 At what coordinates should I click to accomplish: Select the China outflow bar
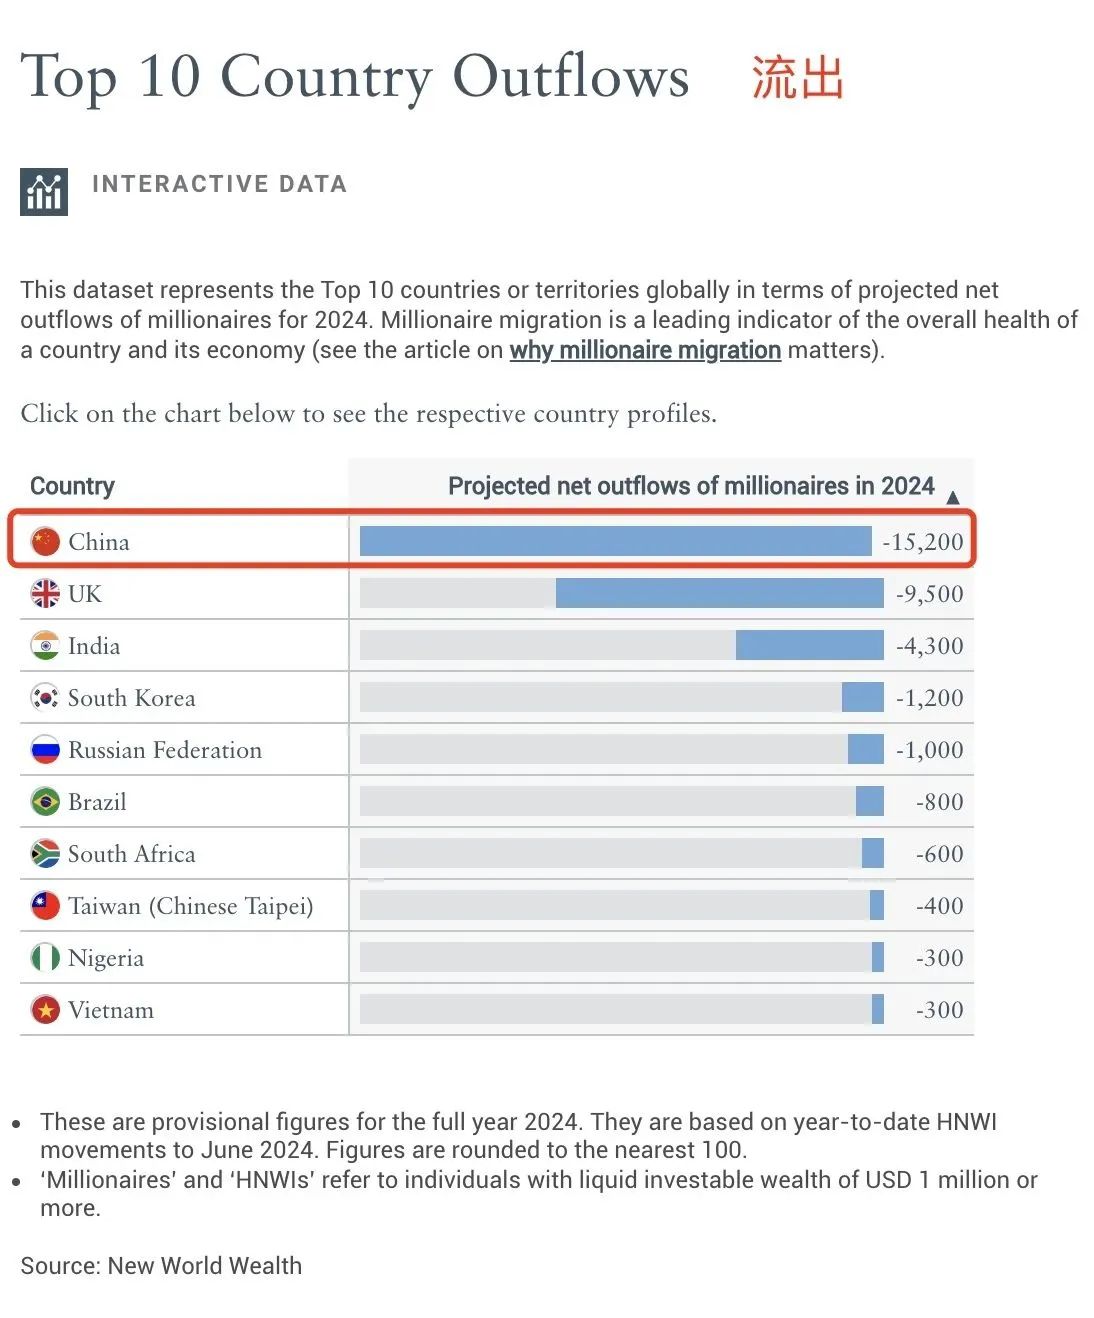tap(615, 542)
